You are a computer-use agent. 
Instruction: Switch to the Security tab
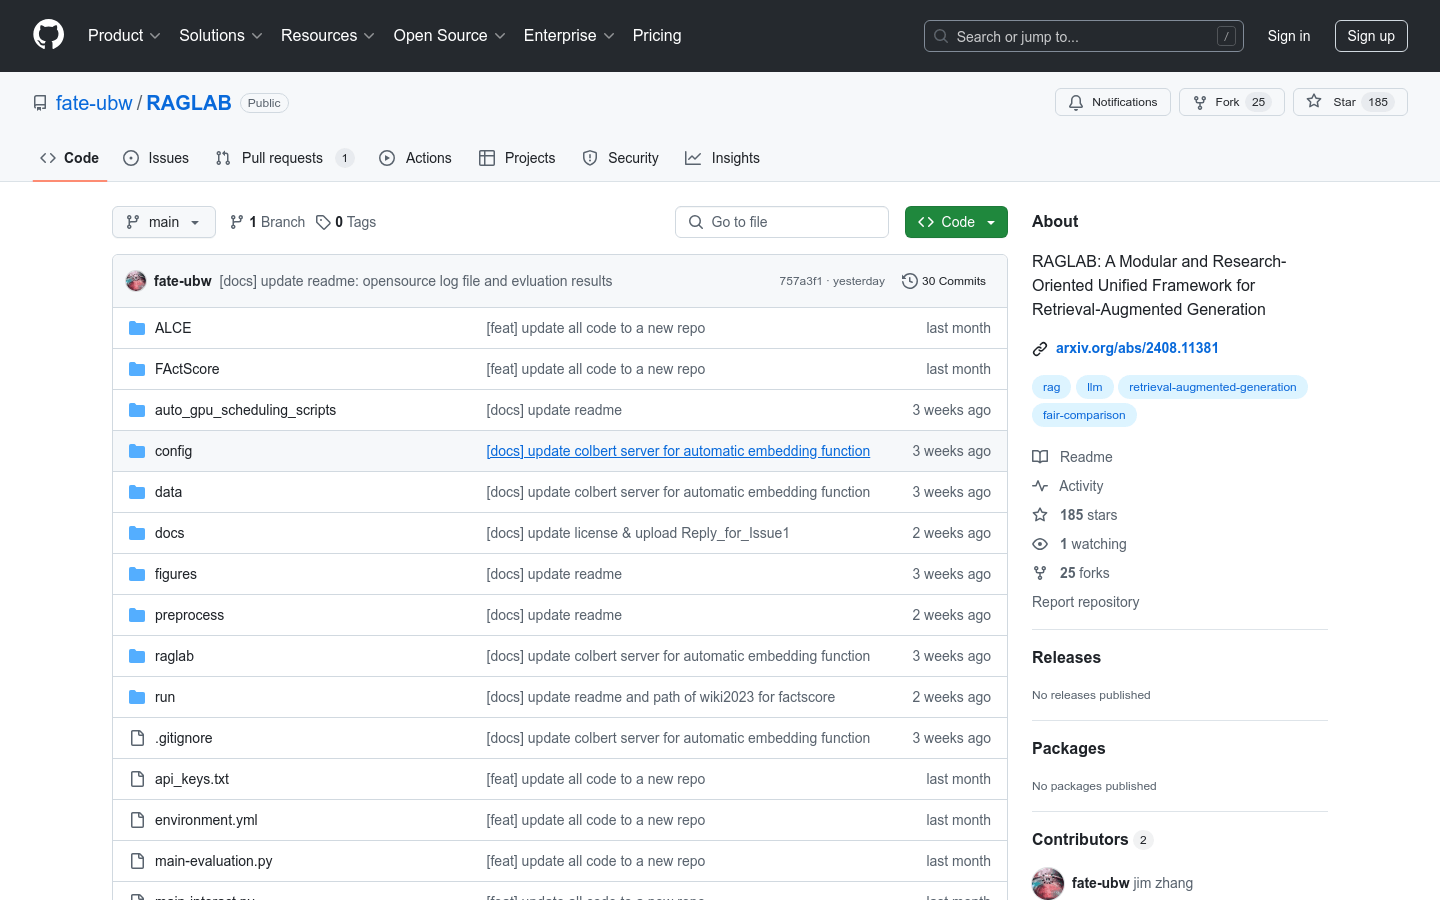621,158
